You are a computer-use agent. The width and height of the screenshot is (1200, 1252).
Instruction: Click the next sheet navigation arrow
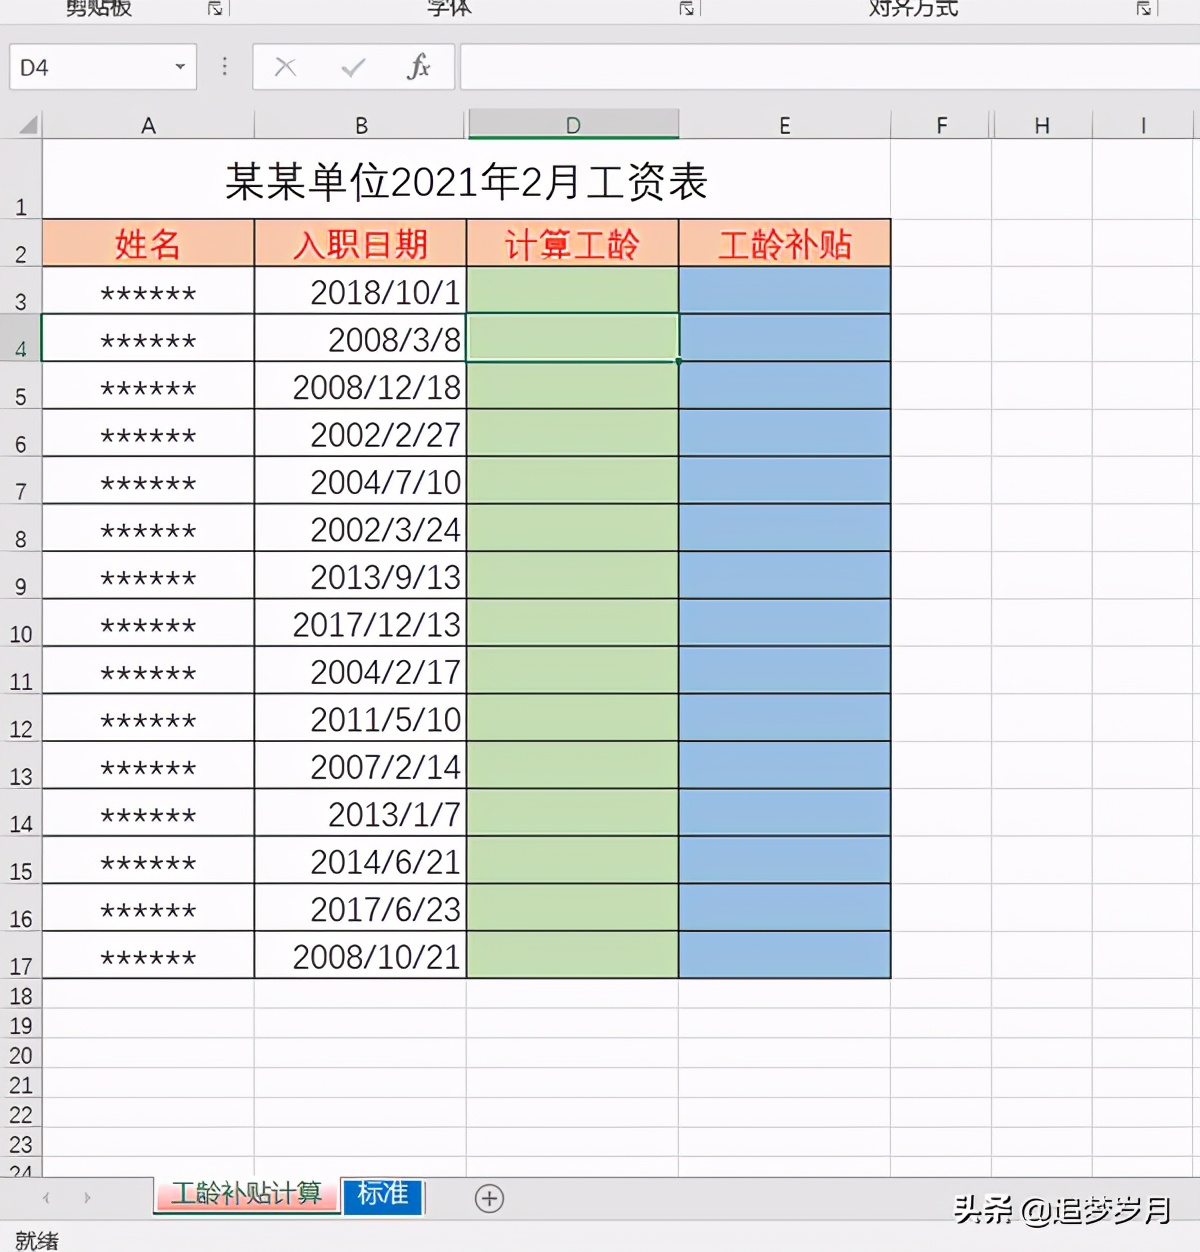click(89, 1198)
